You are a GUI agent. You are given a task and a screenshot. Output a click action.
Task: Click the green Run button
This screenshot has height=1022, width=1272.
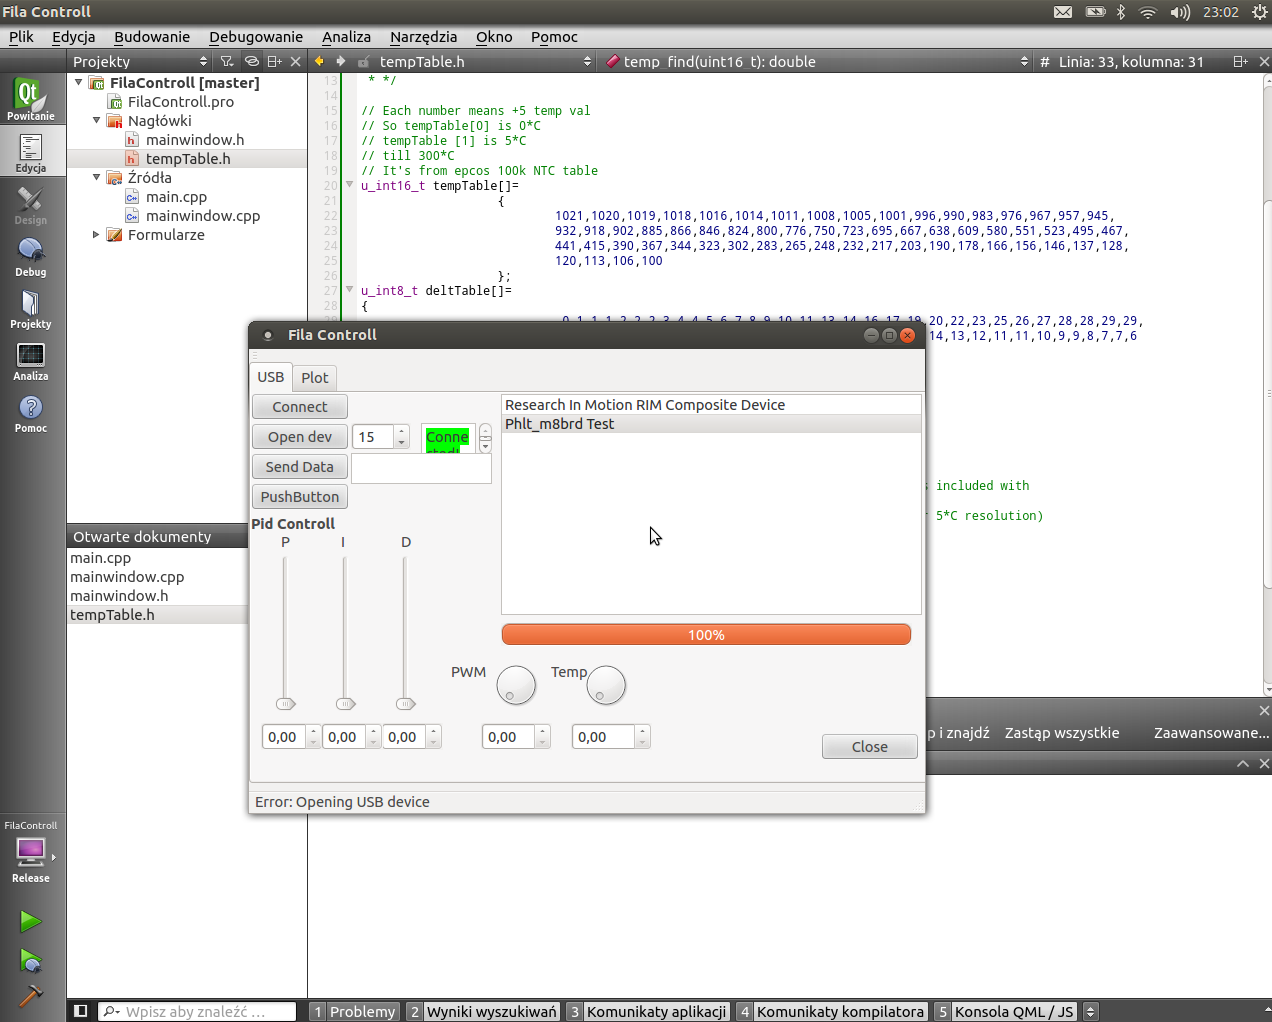tap(31, 921)
